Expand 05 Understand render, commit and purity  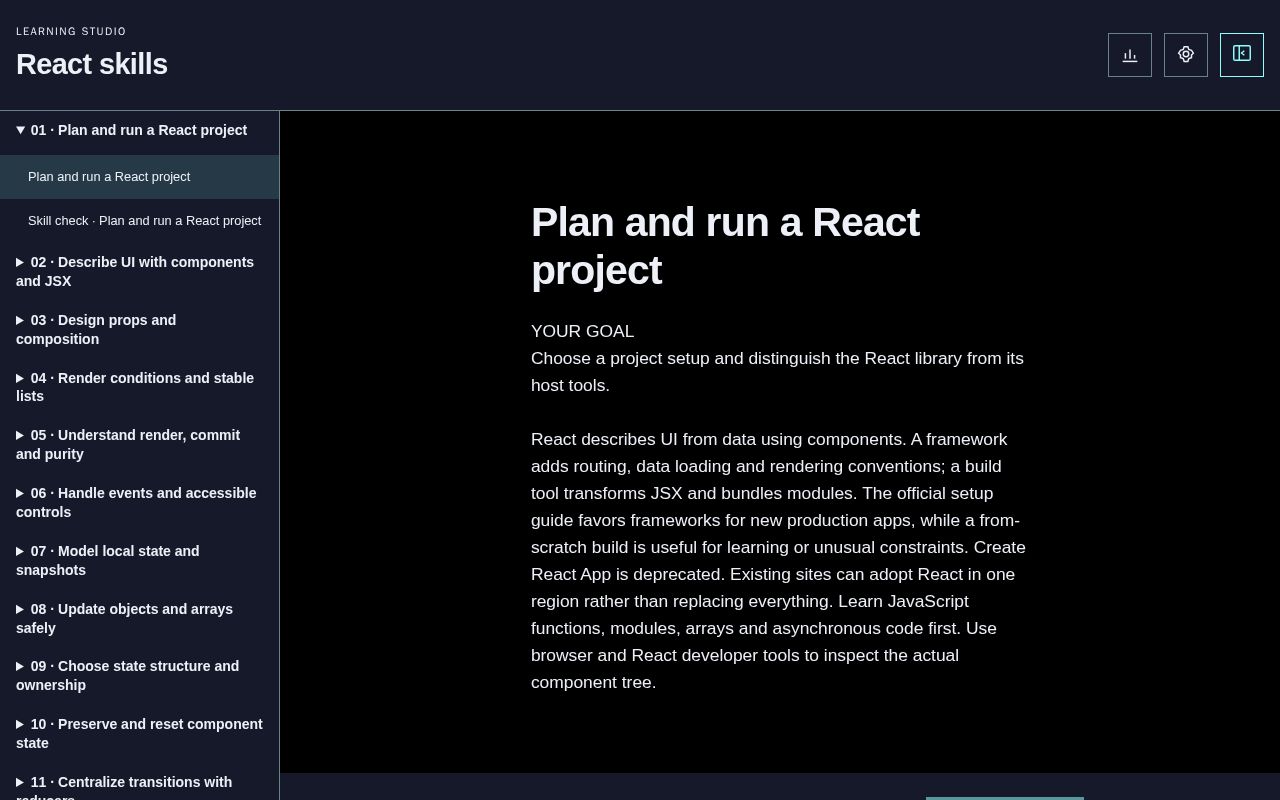point(139,445)
